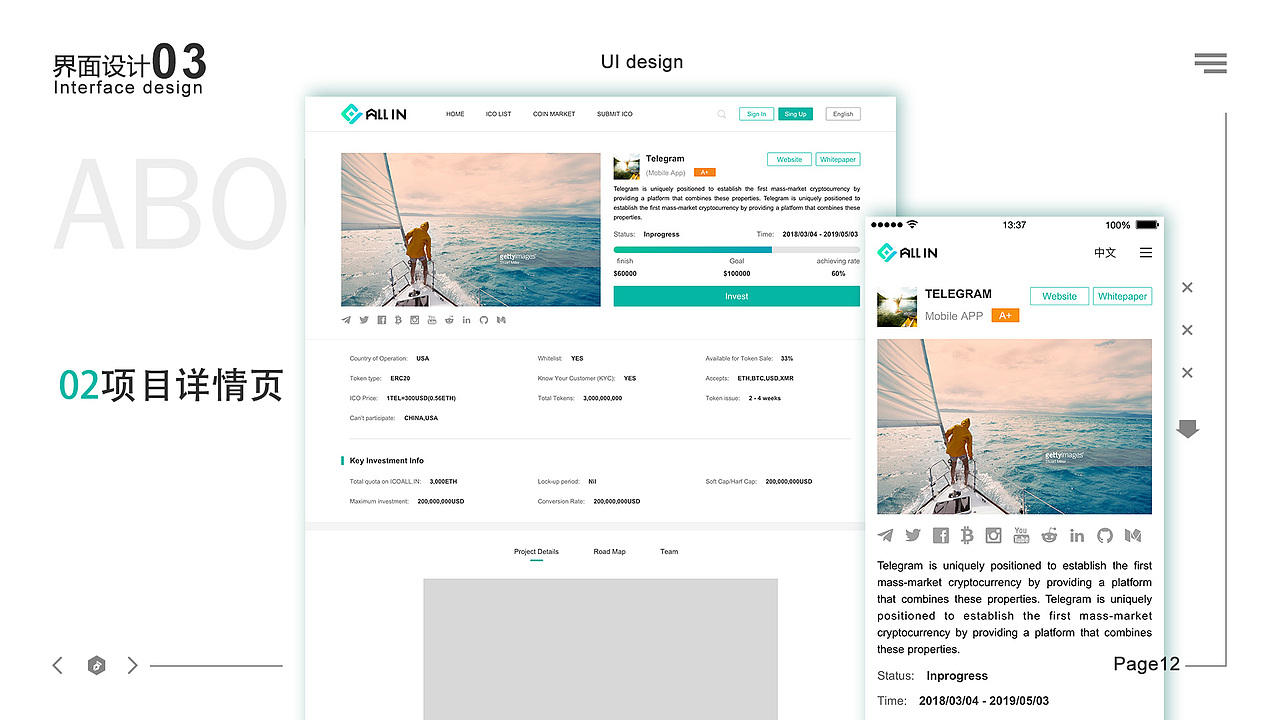This screenshot has height=720, width=1280.
Task: Switch to the Road Map tab
Action: tap(609, 552)
